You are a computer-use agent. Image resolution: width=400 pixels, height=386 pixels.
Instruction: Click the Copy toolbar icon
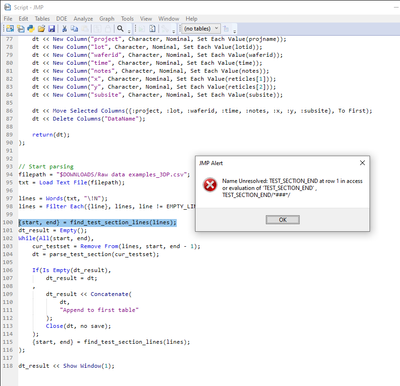[x=75, y=29]
